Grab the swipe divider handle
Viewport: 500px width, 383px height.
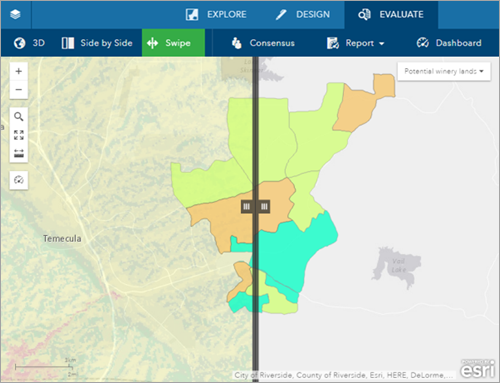[x=256, y=207]
